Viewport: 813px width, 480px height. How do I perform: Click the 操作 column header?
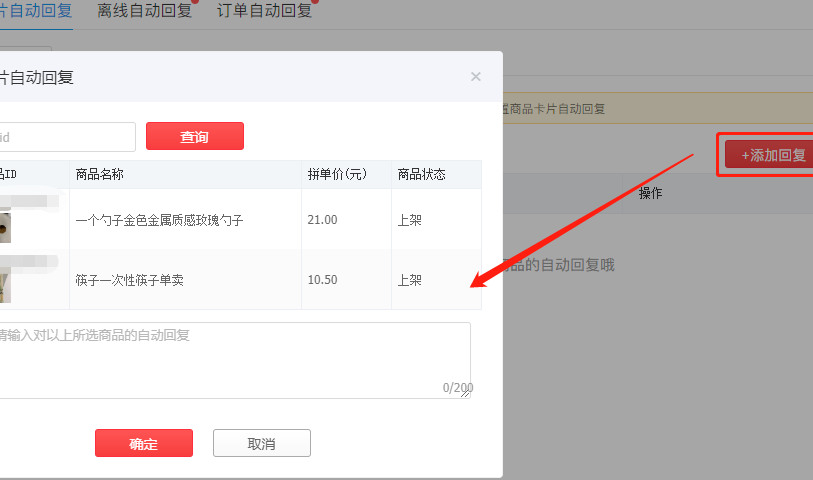(x=651, y=193)
